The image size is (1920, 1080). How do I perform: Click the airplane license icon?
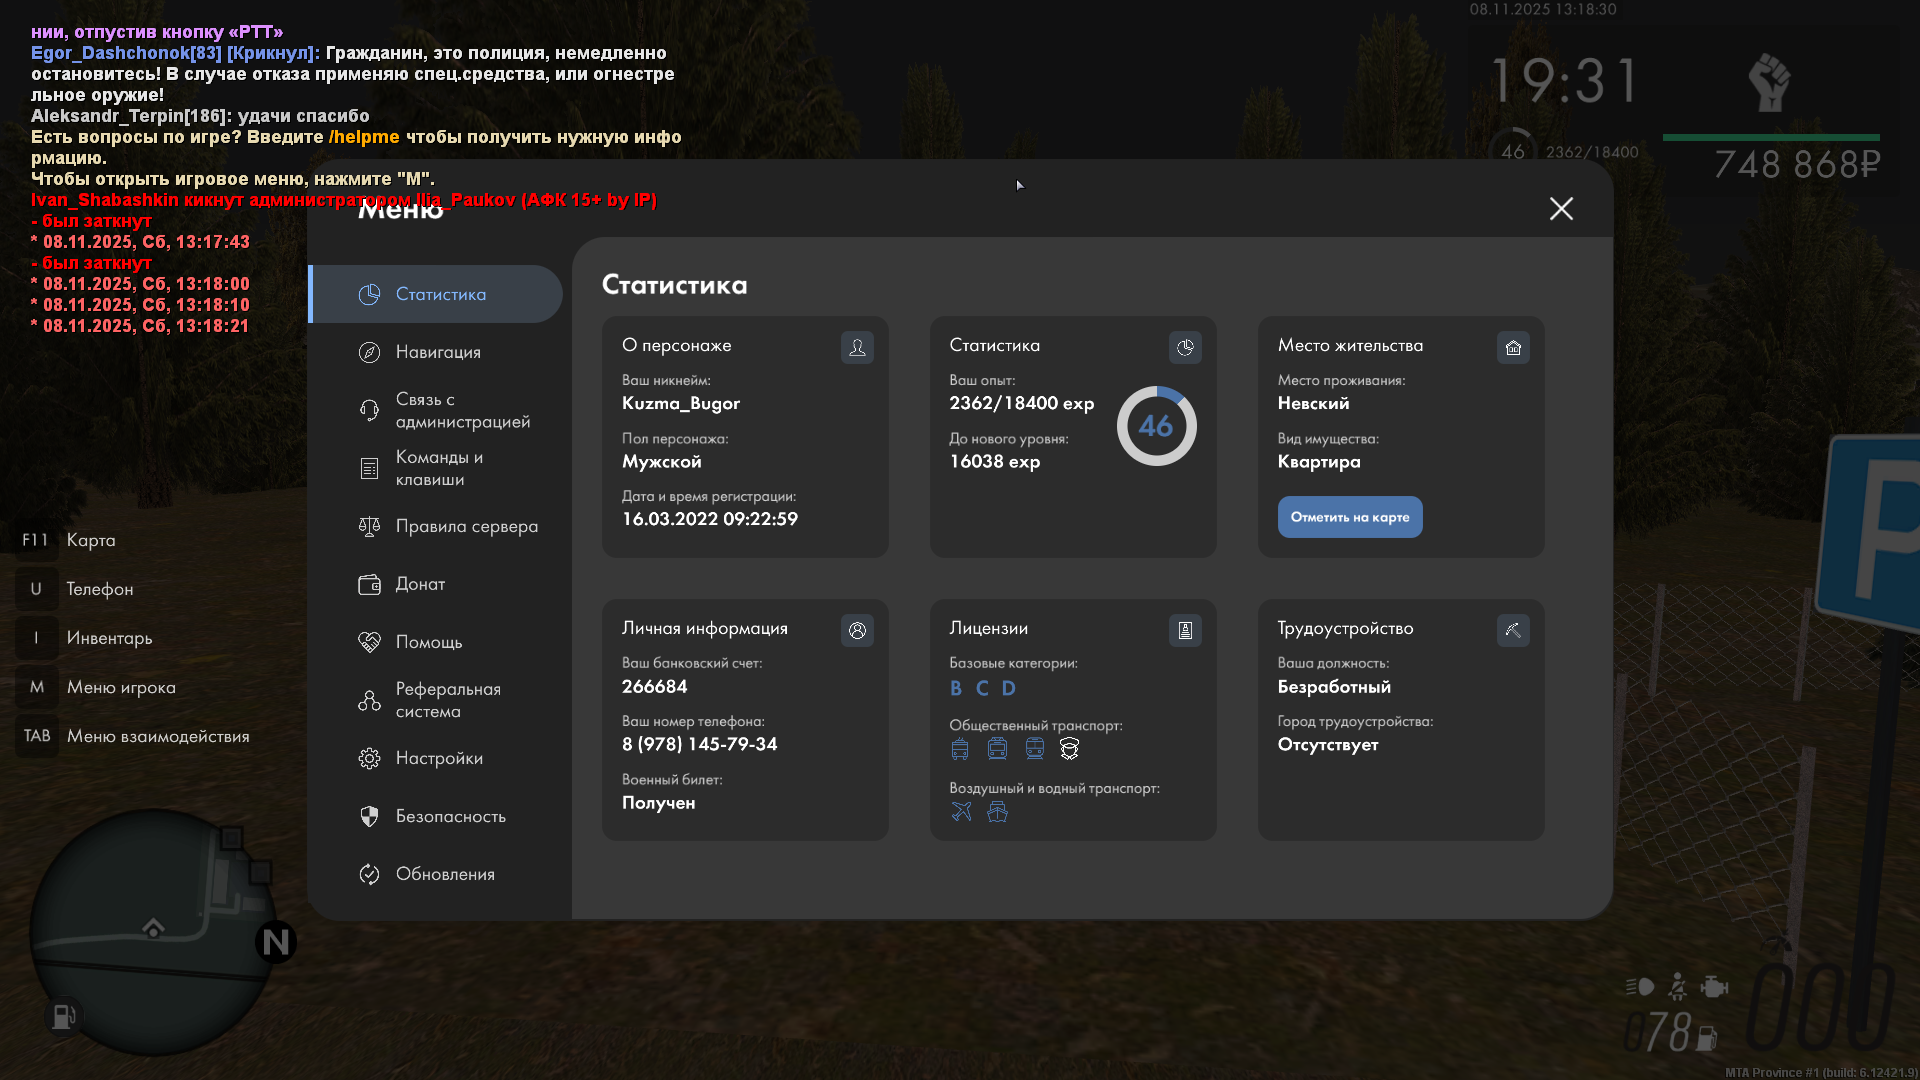tap(961, 812)
